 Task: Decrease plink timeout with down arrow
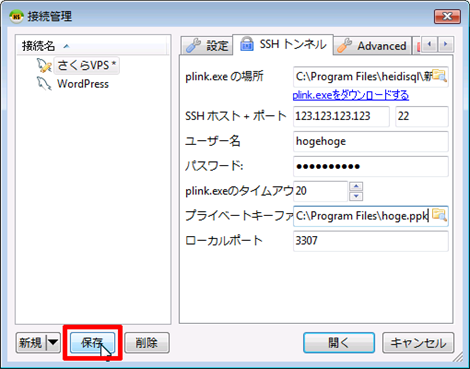click(x=356, y=196)
